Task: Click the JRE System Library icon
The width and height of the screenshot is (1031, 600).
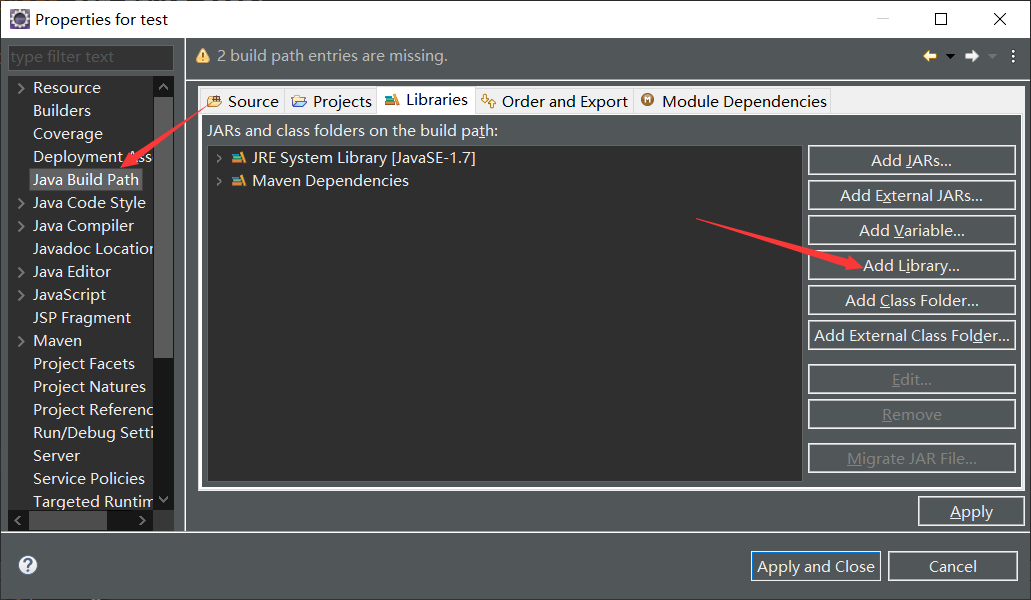Action: (x=239, y=158)
